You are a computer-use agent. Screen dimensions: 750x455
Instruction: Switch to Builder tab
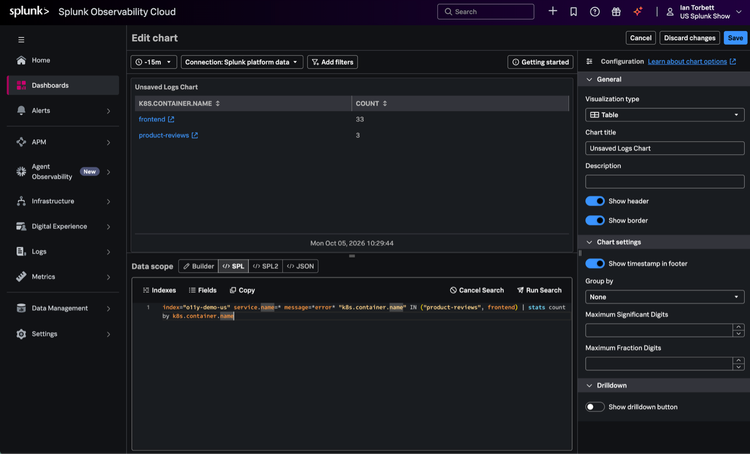pos(199,266)
